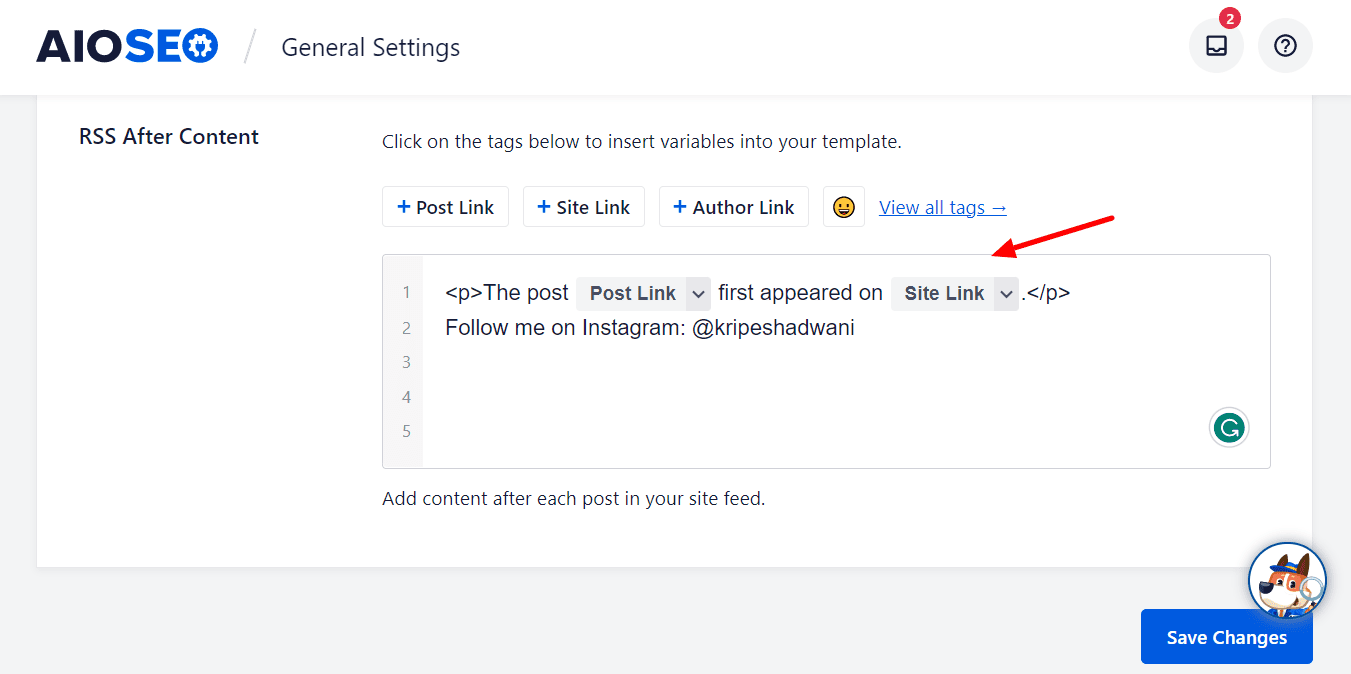Click the AIOSEO logo
This screenshot has width=1351, height=674.
click(x=127, y=46)
